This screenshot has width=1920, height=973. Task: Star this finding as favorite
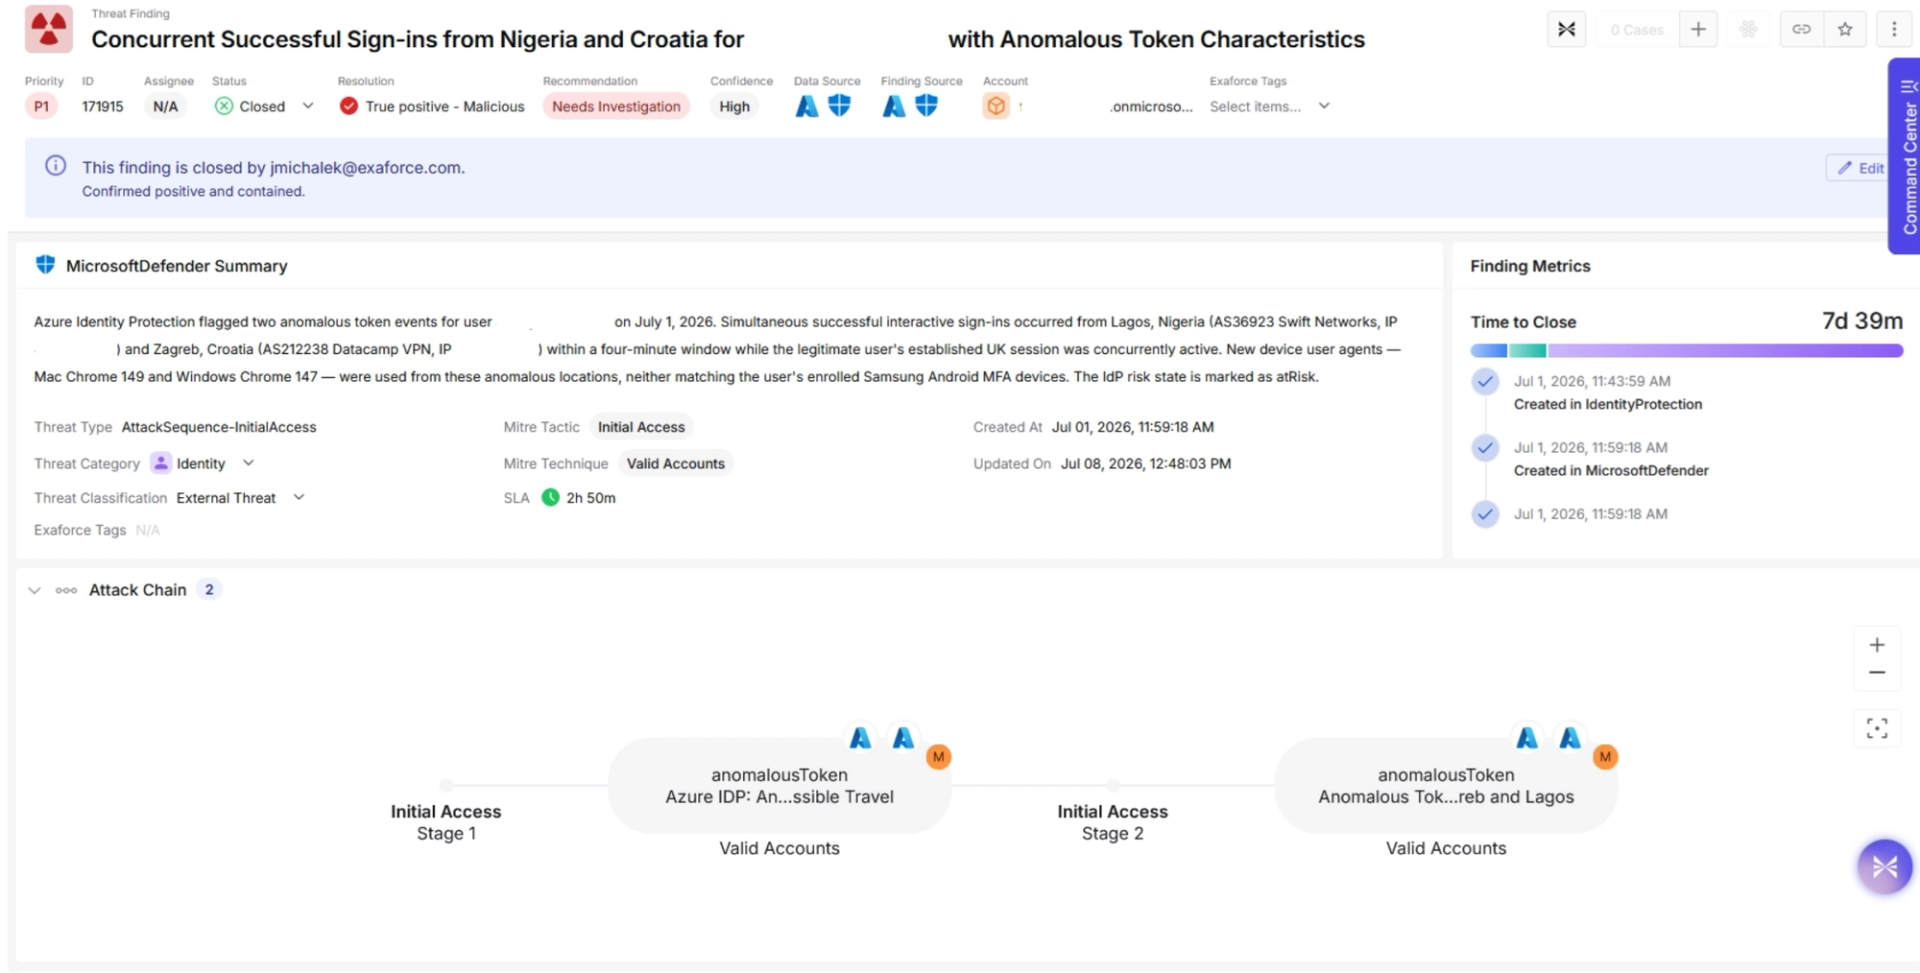[1845, 29]
